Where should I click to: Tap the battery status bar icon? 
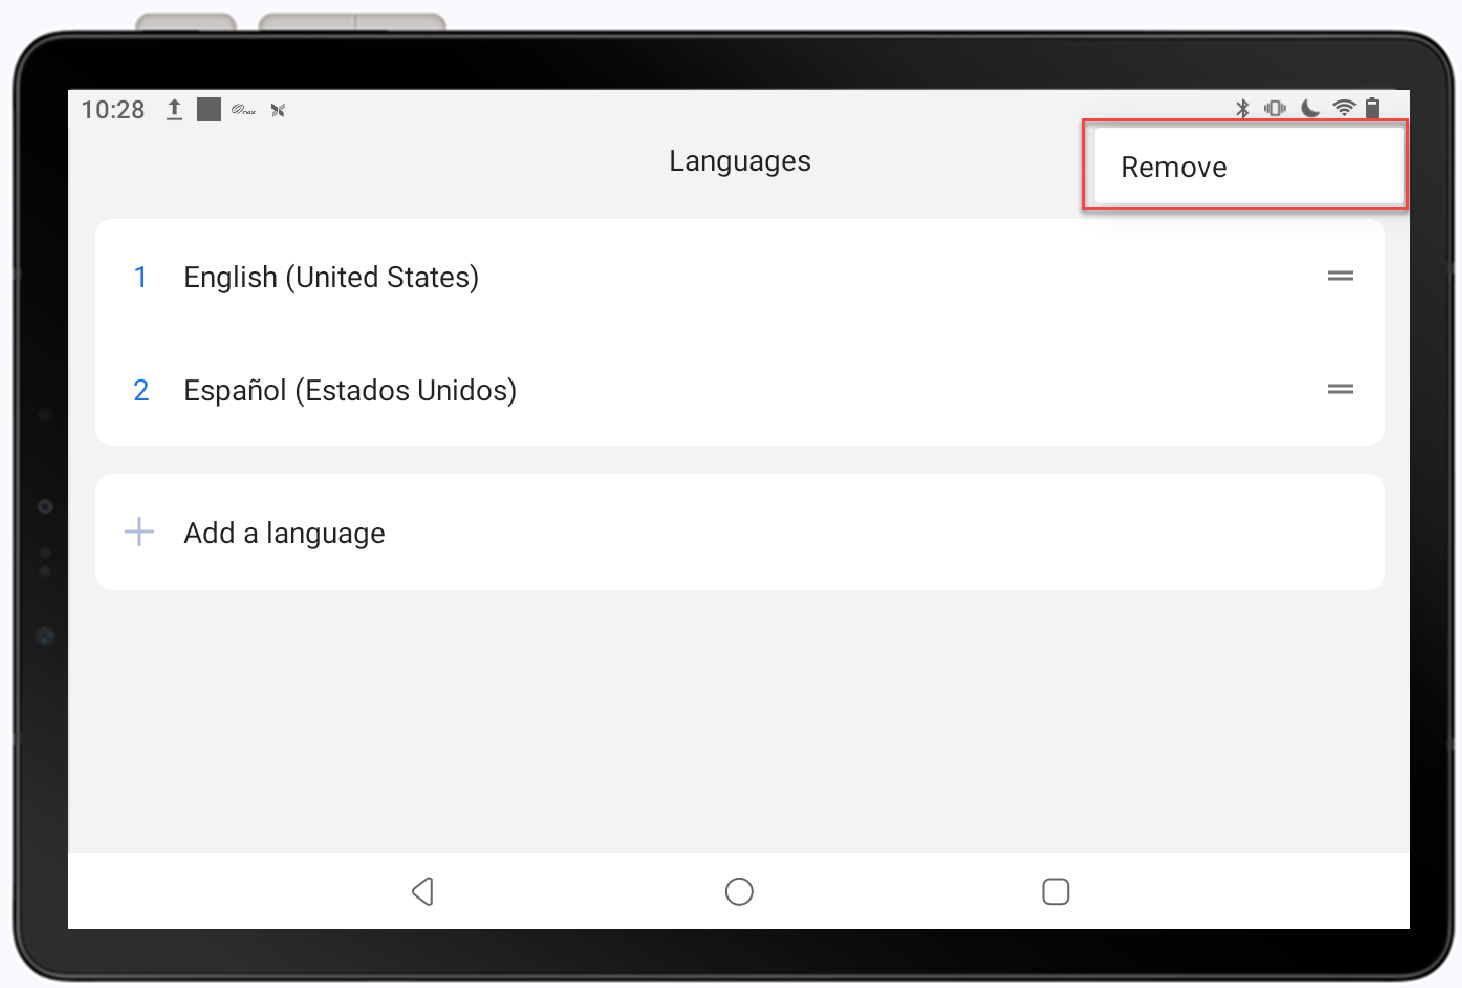point(1373,107)
